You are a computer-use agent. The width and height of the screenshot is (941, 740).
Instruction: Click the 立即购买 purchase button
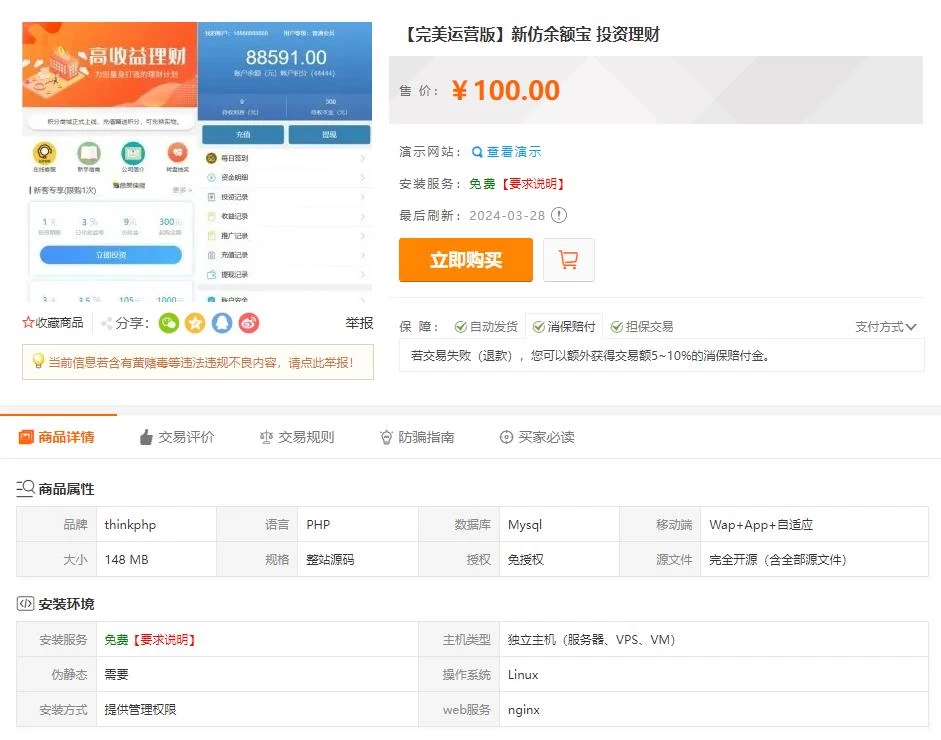tap(466, 259)
